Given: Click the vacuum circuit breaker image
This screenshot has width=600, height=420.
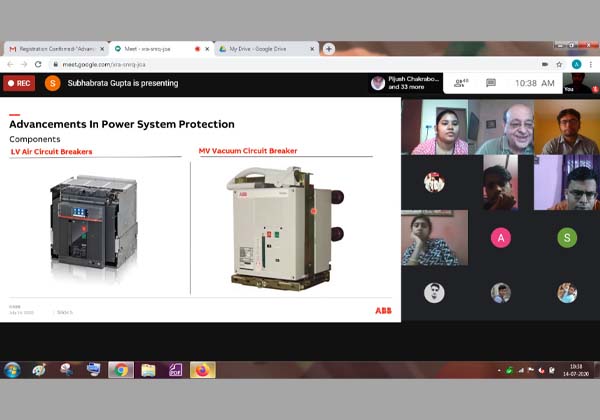Looking at the screenshot, I should [x=285, y=228].
